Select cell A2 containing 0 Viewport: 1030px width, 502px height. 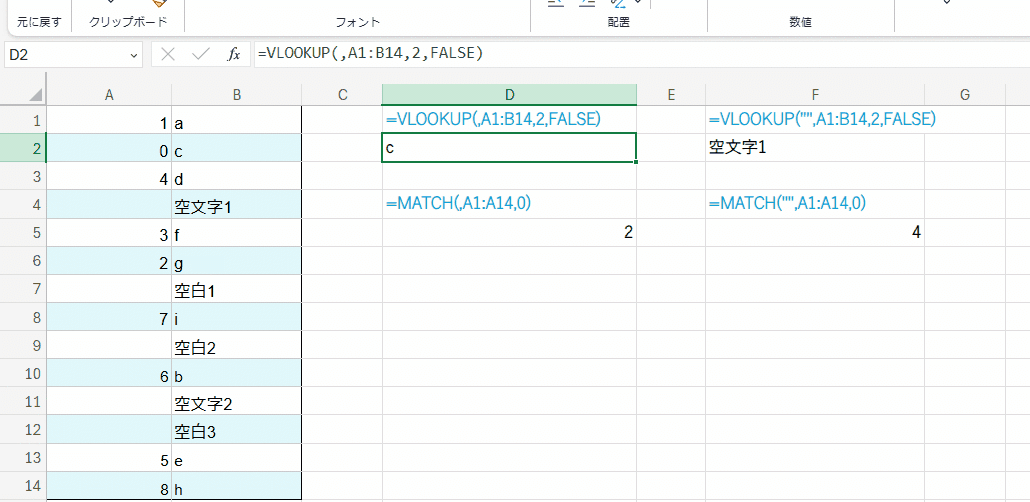pos(109,148)
